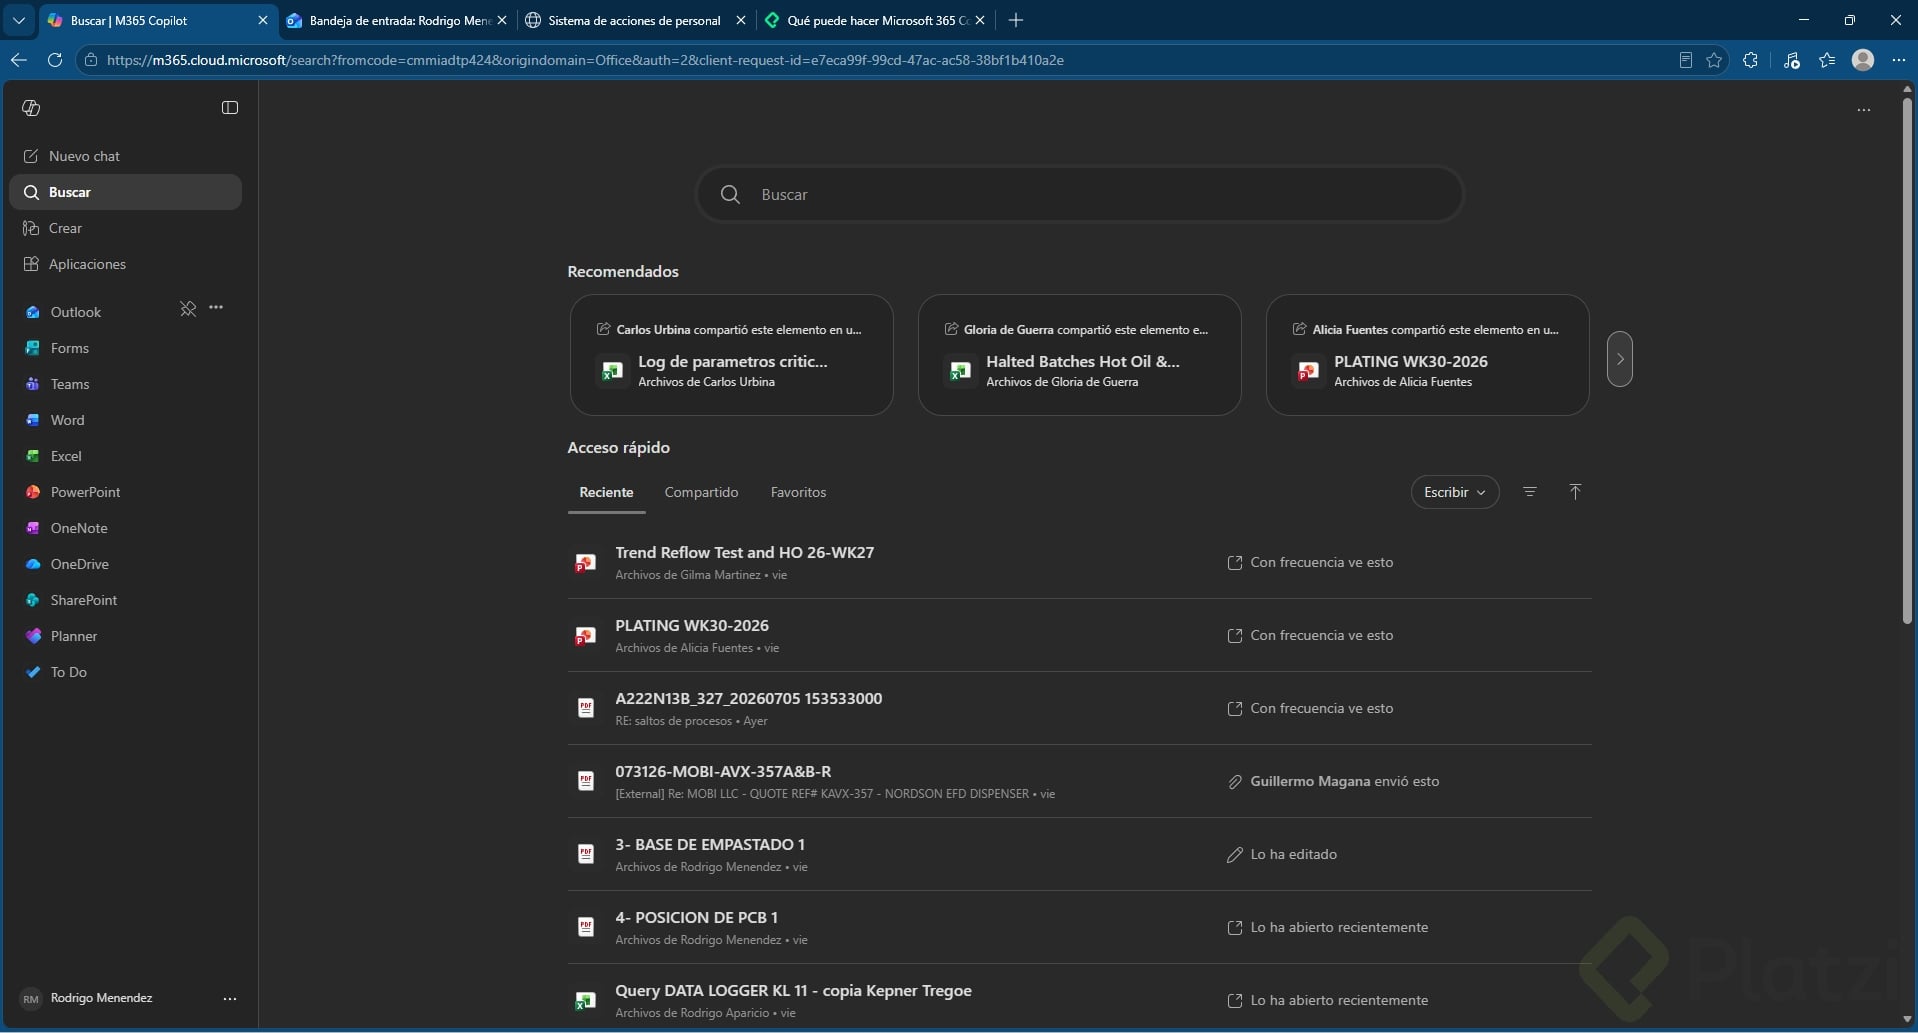Expand the Escribir dropdown
1918x1033 pixels.
1455,492
